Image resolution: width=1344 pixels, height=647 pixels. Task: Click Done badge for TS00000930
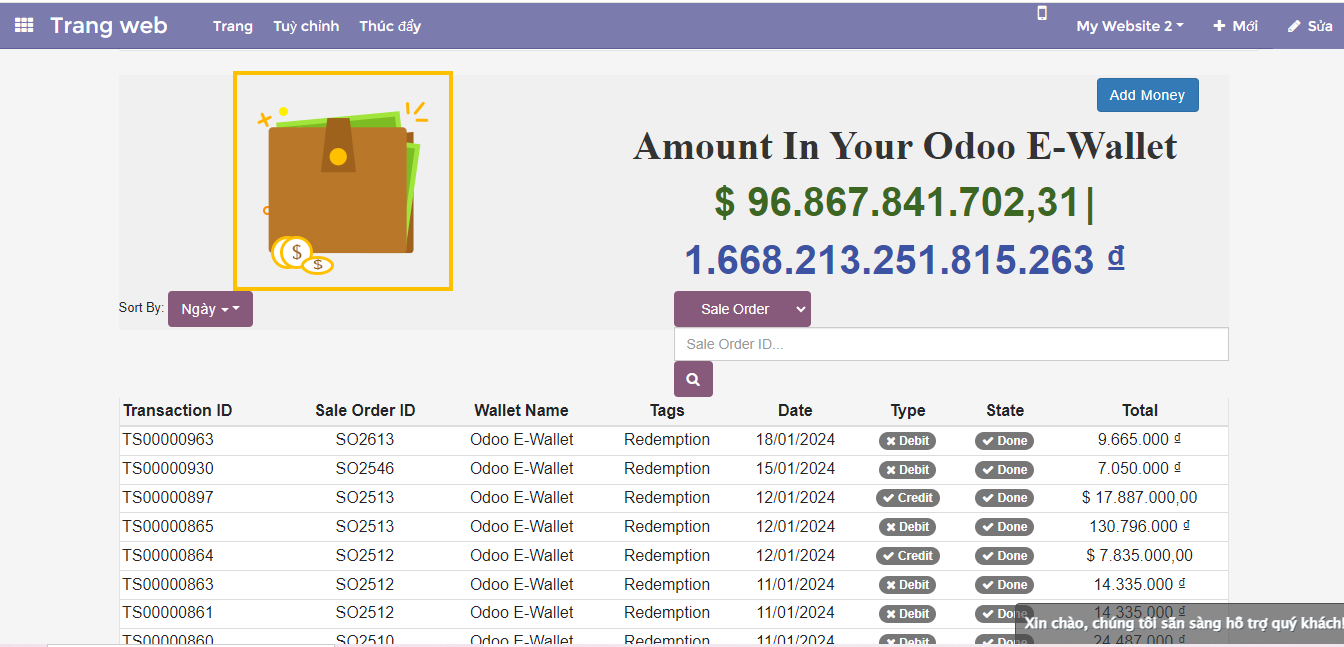point(1005,470)
